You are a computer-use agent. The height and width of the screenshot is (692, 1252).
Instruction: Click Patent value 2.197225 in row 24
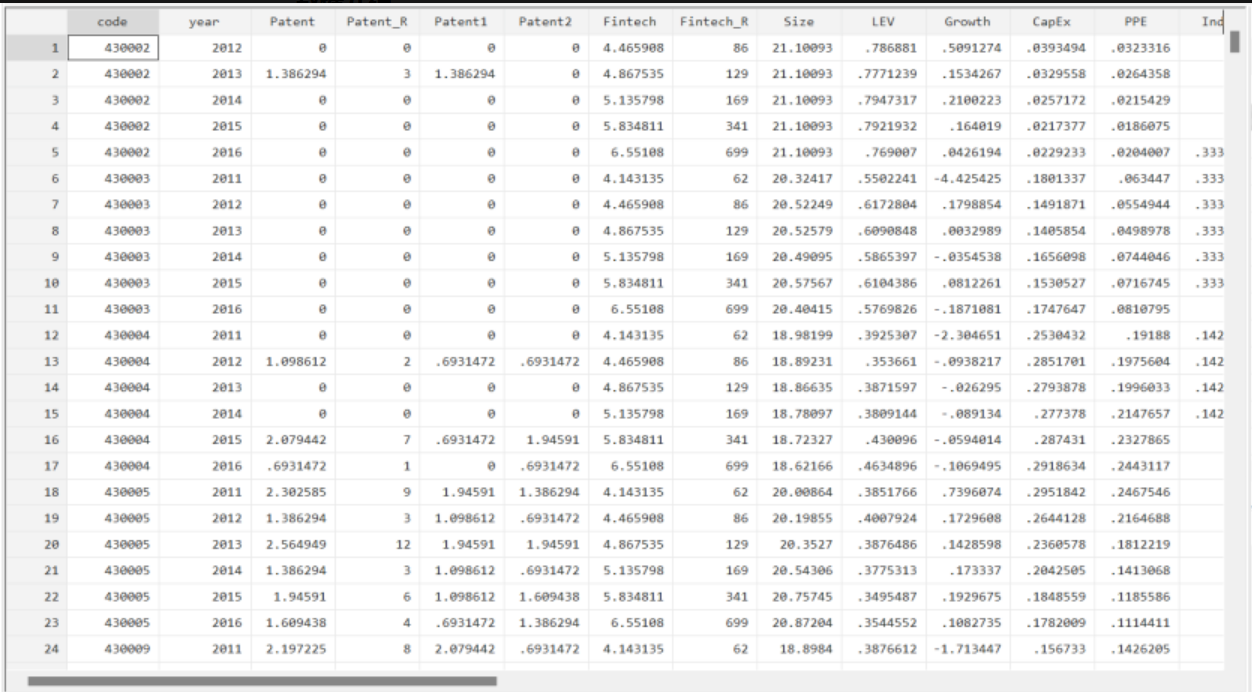pos(296,650)
